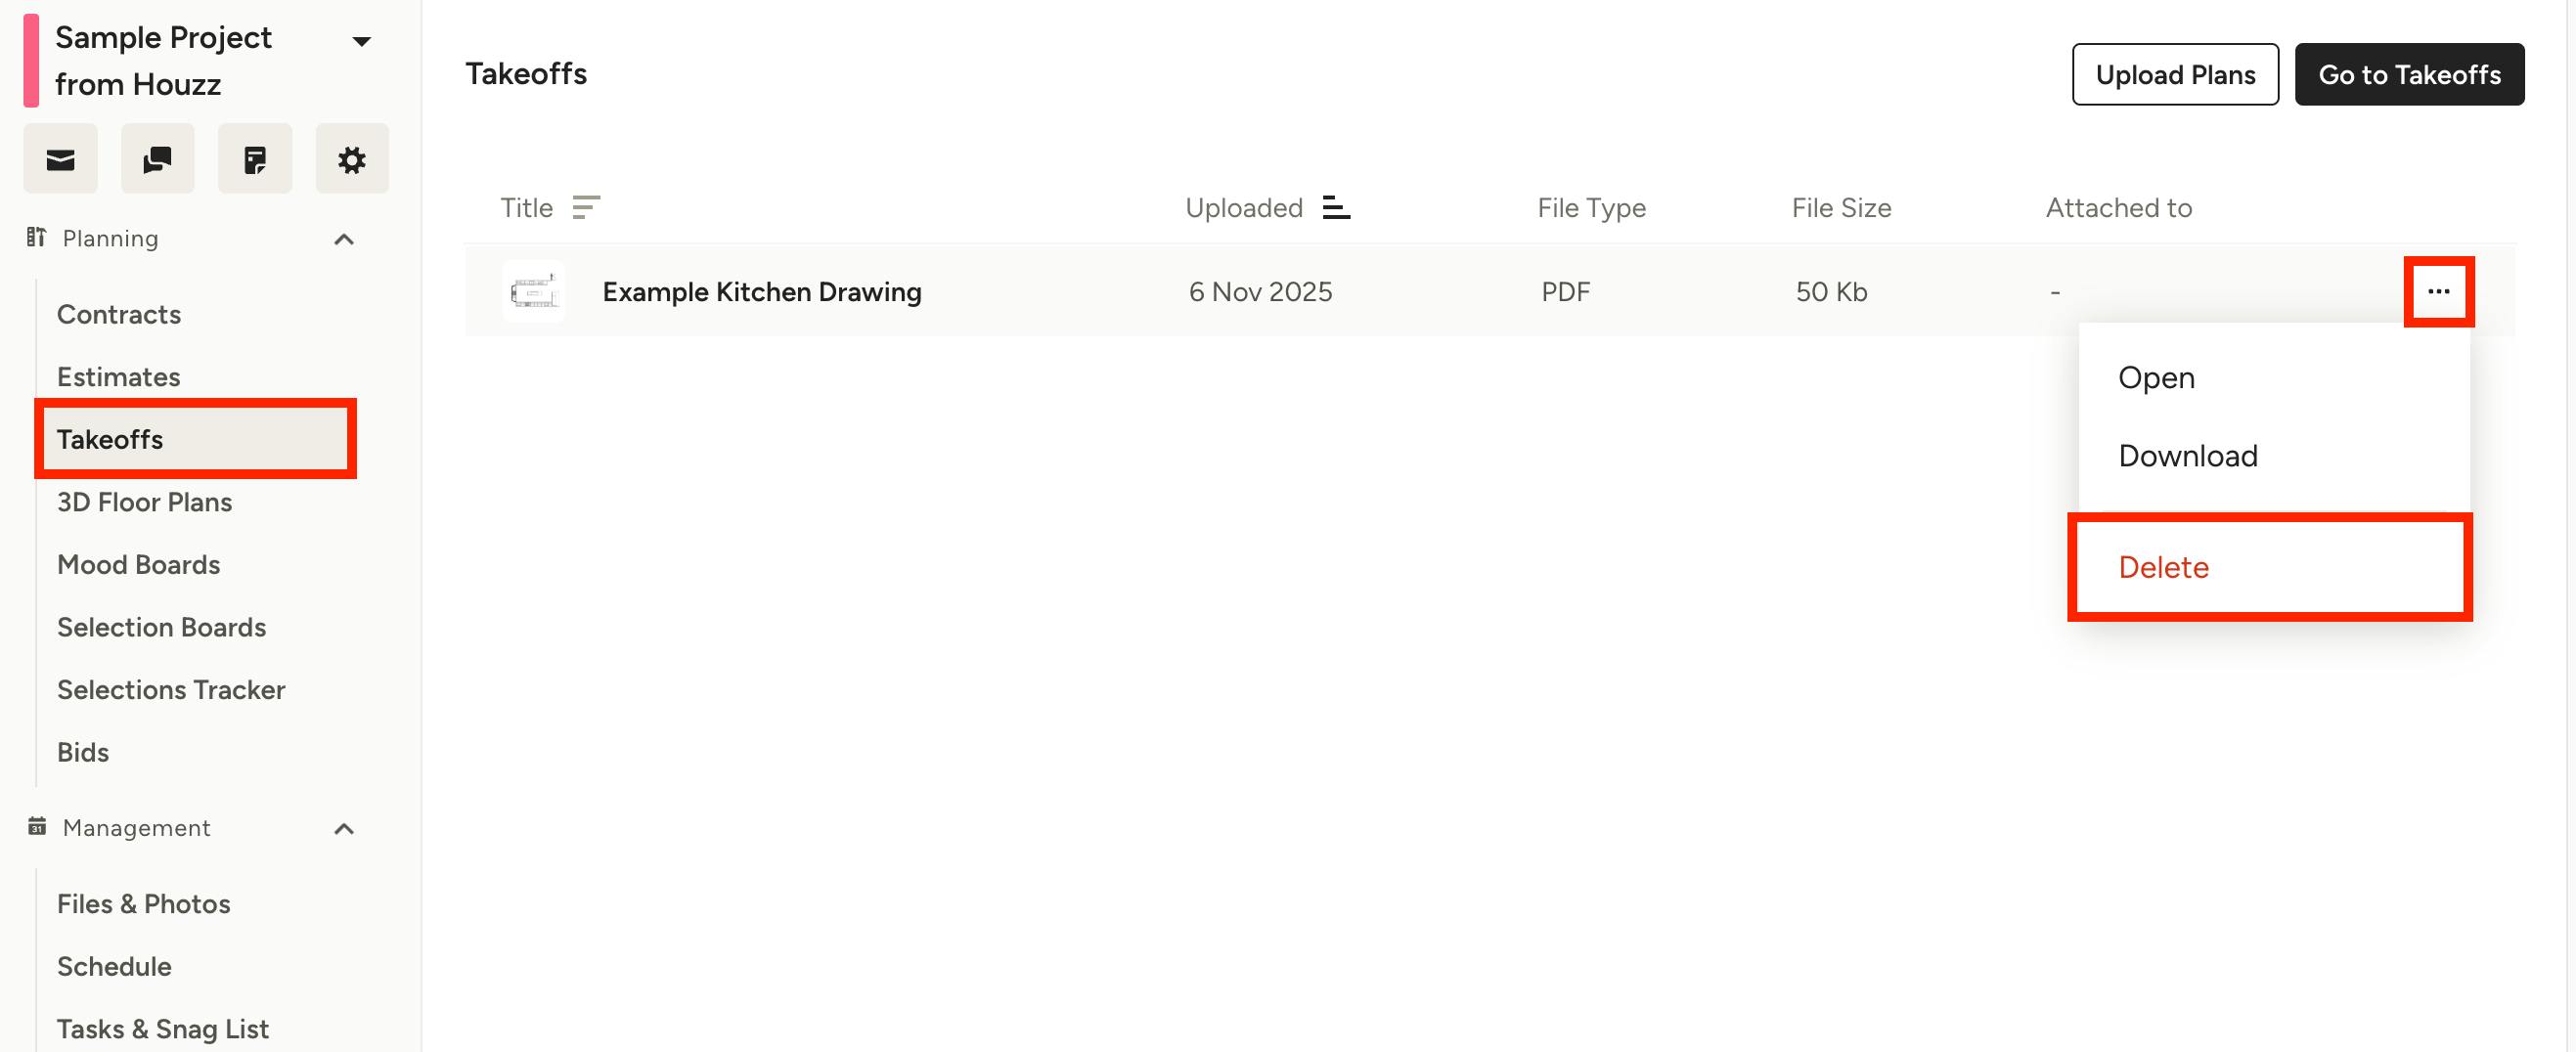Collapse the Management section chevron

click(x=344, y=829)
